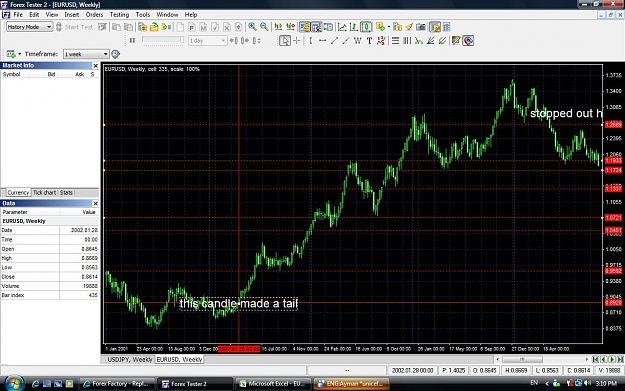
Task: Click the 'stopped out h' chart label
Action: click(x=566, y=114)
